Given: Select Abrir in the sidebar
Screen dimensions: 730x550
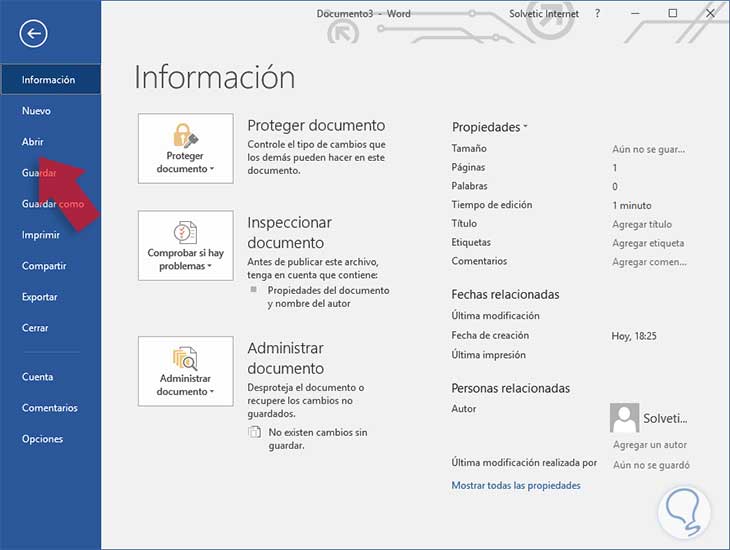Looking at the screenshot, I should click(33, 142).
